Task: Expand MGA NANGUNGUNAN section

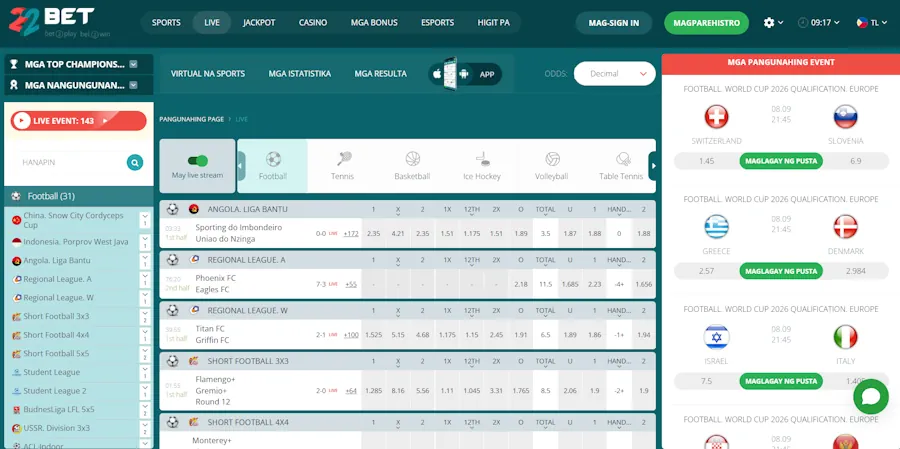Action: (133, 85)
